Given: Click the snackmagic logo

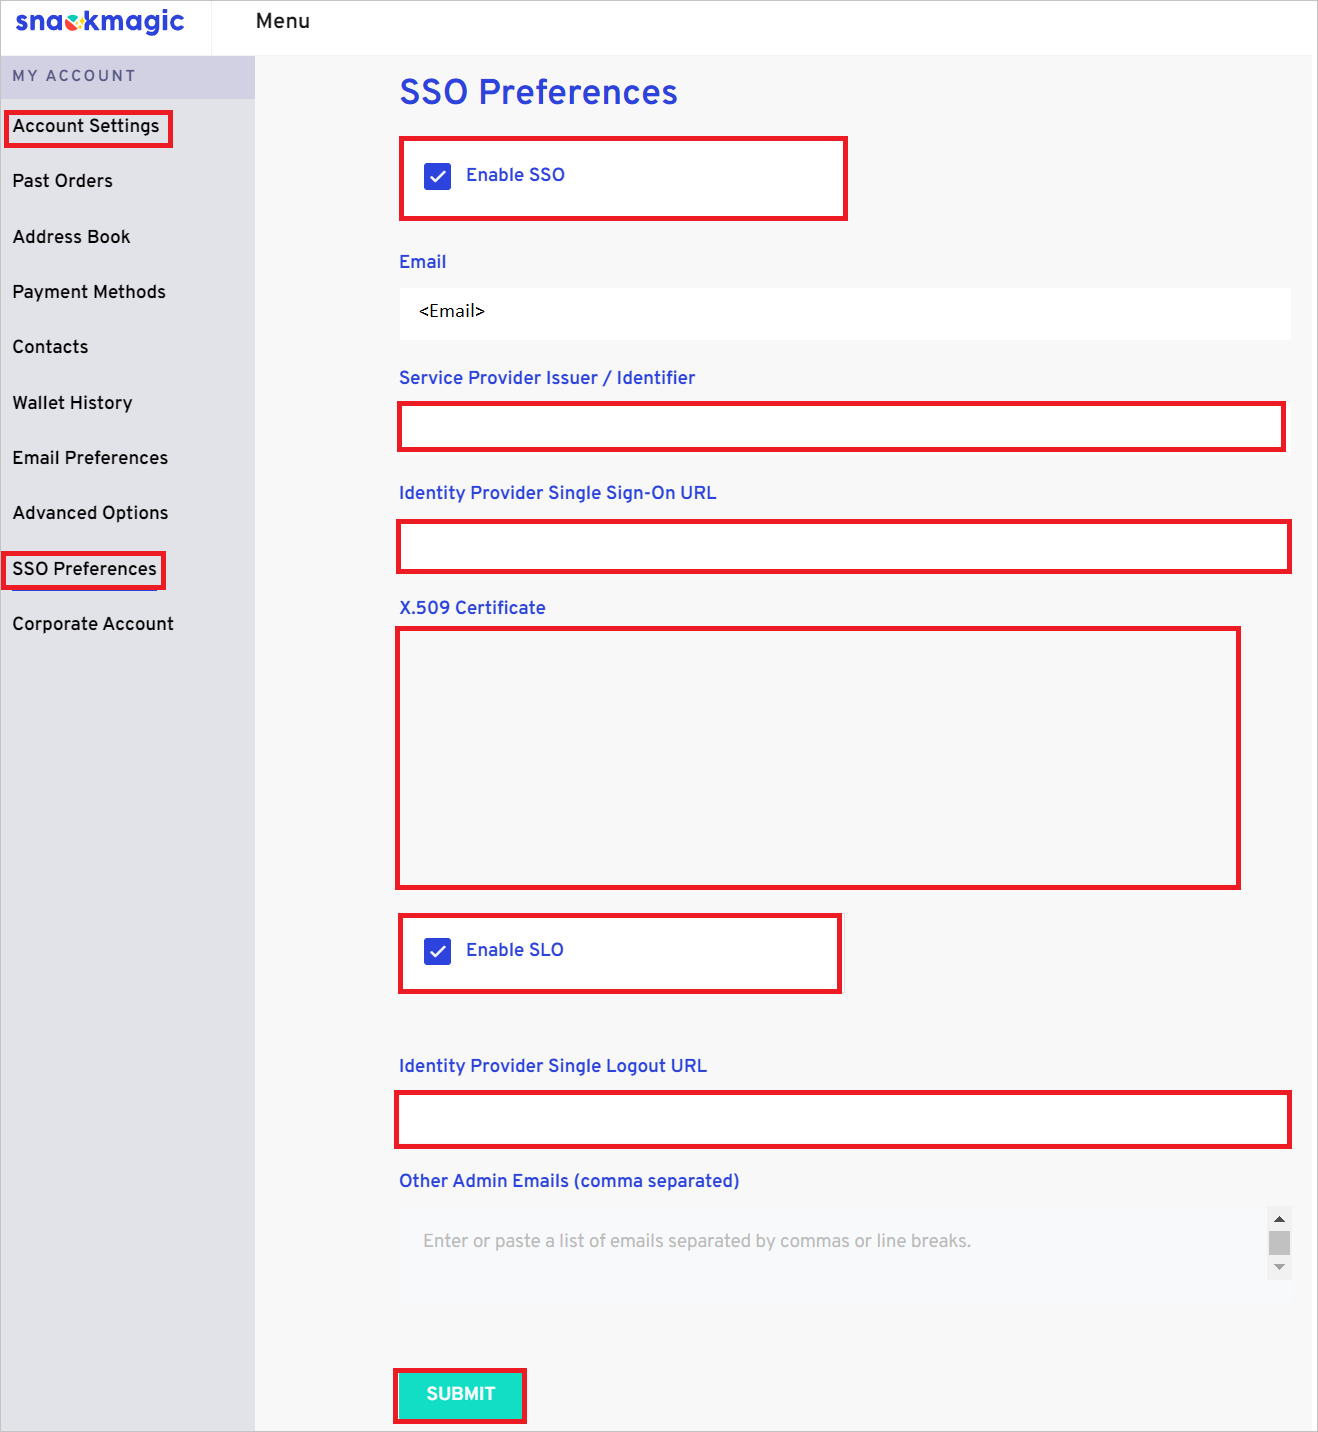Looking at the screenshot, I should coord(100,22).
